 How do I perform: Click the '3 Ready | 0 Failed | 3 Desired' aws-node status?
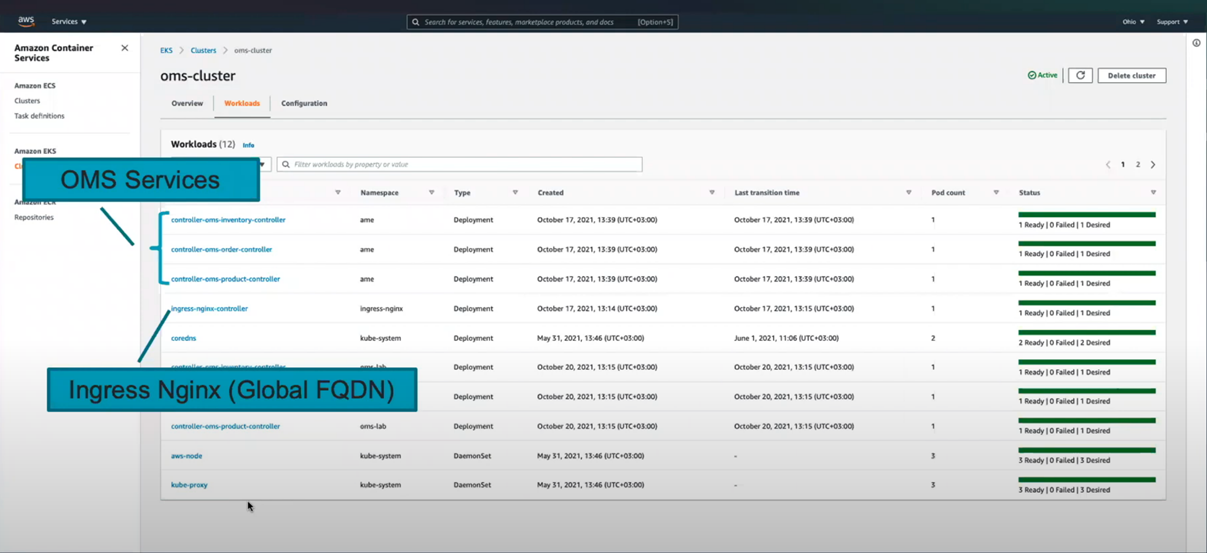(x=1064, y=461)
